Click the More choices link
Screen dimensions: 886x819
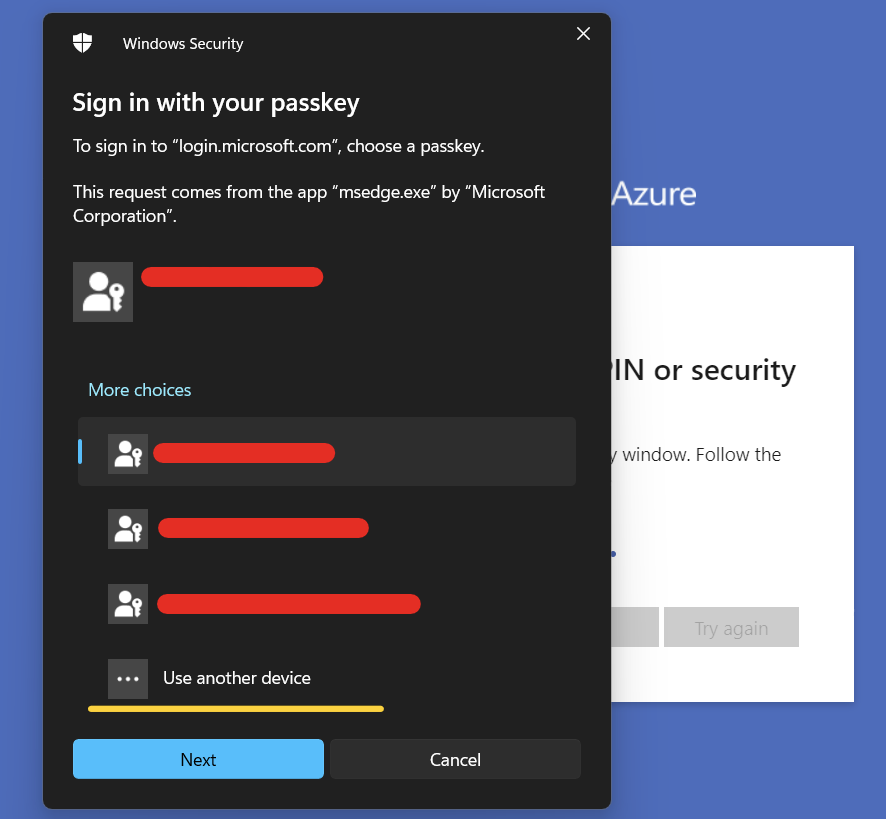[x=140, y=390]
